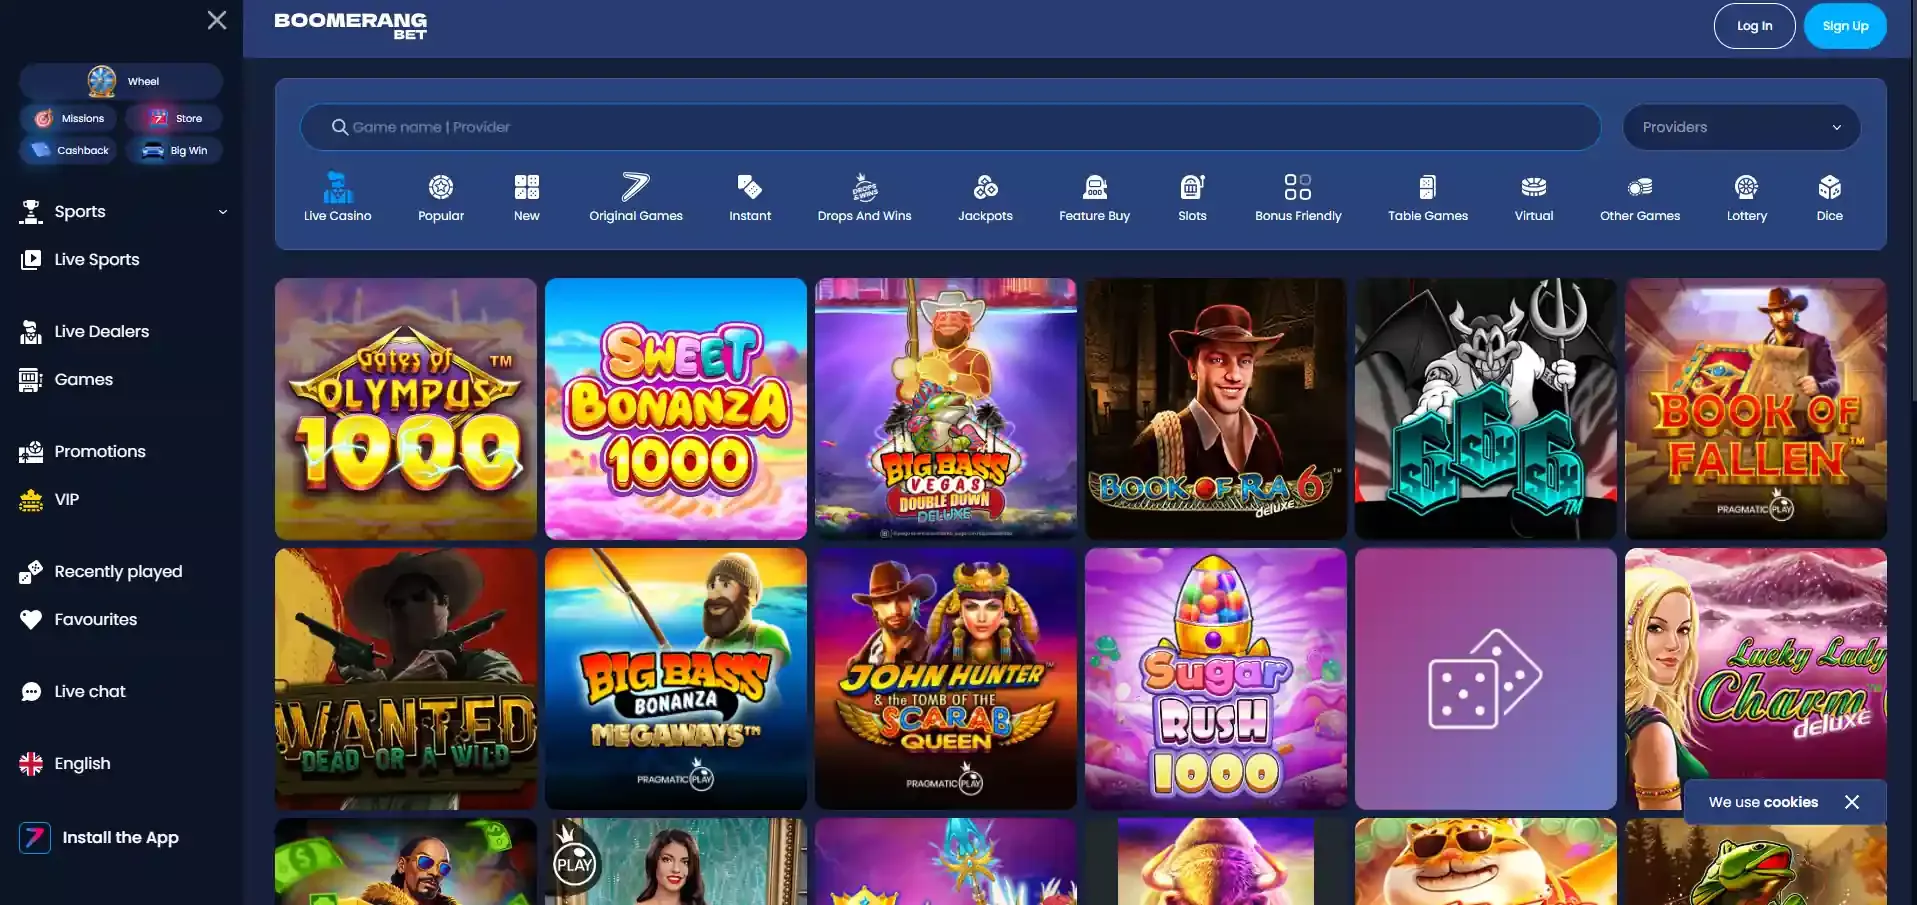
Task: Expand the Providers dropdown
Action: pyautogui.click(x=1740, y=127)
